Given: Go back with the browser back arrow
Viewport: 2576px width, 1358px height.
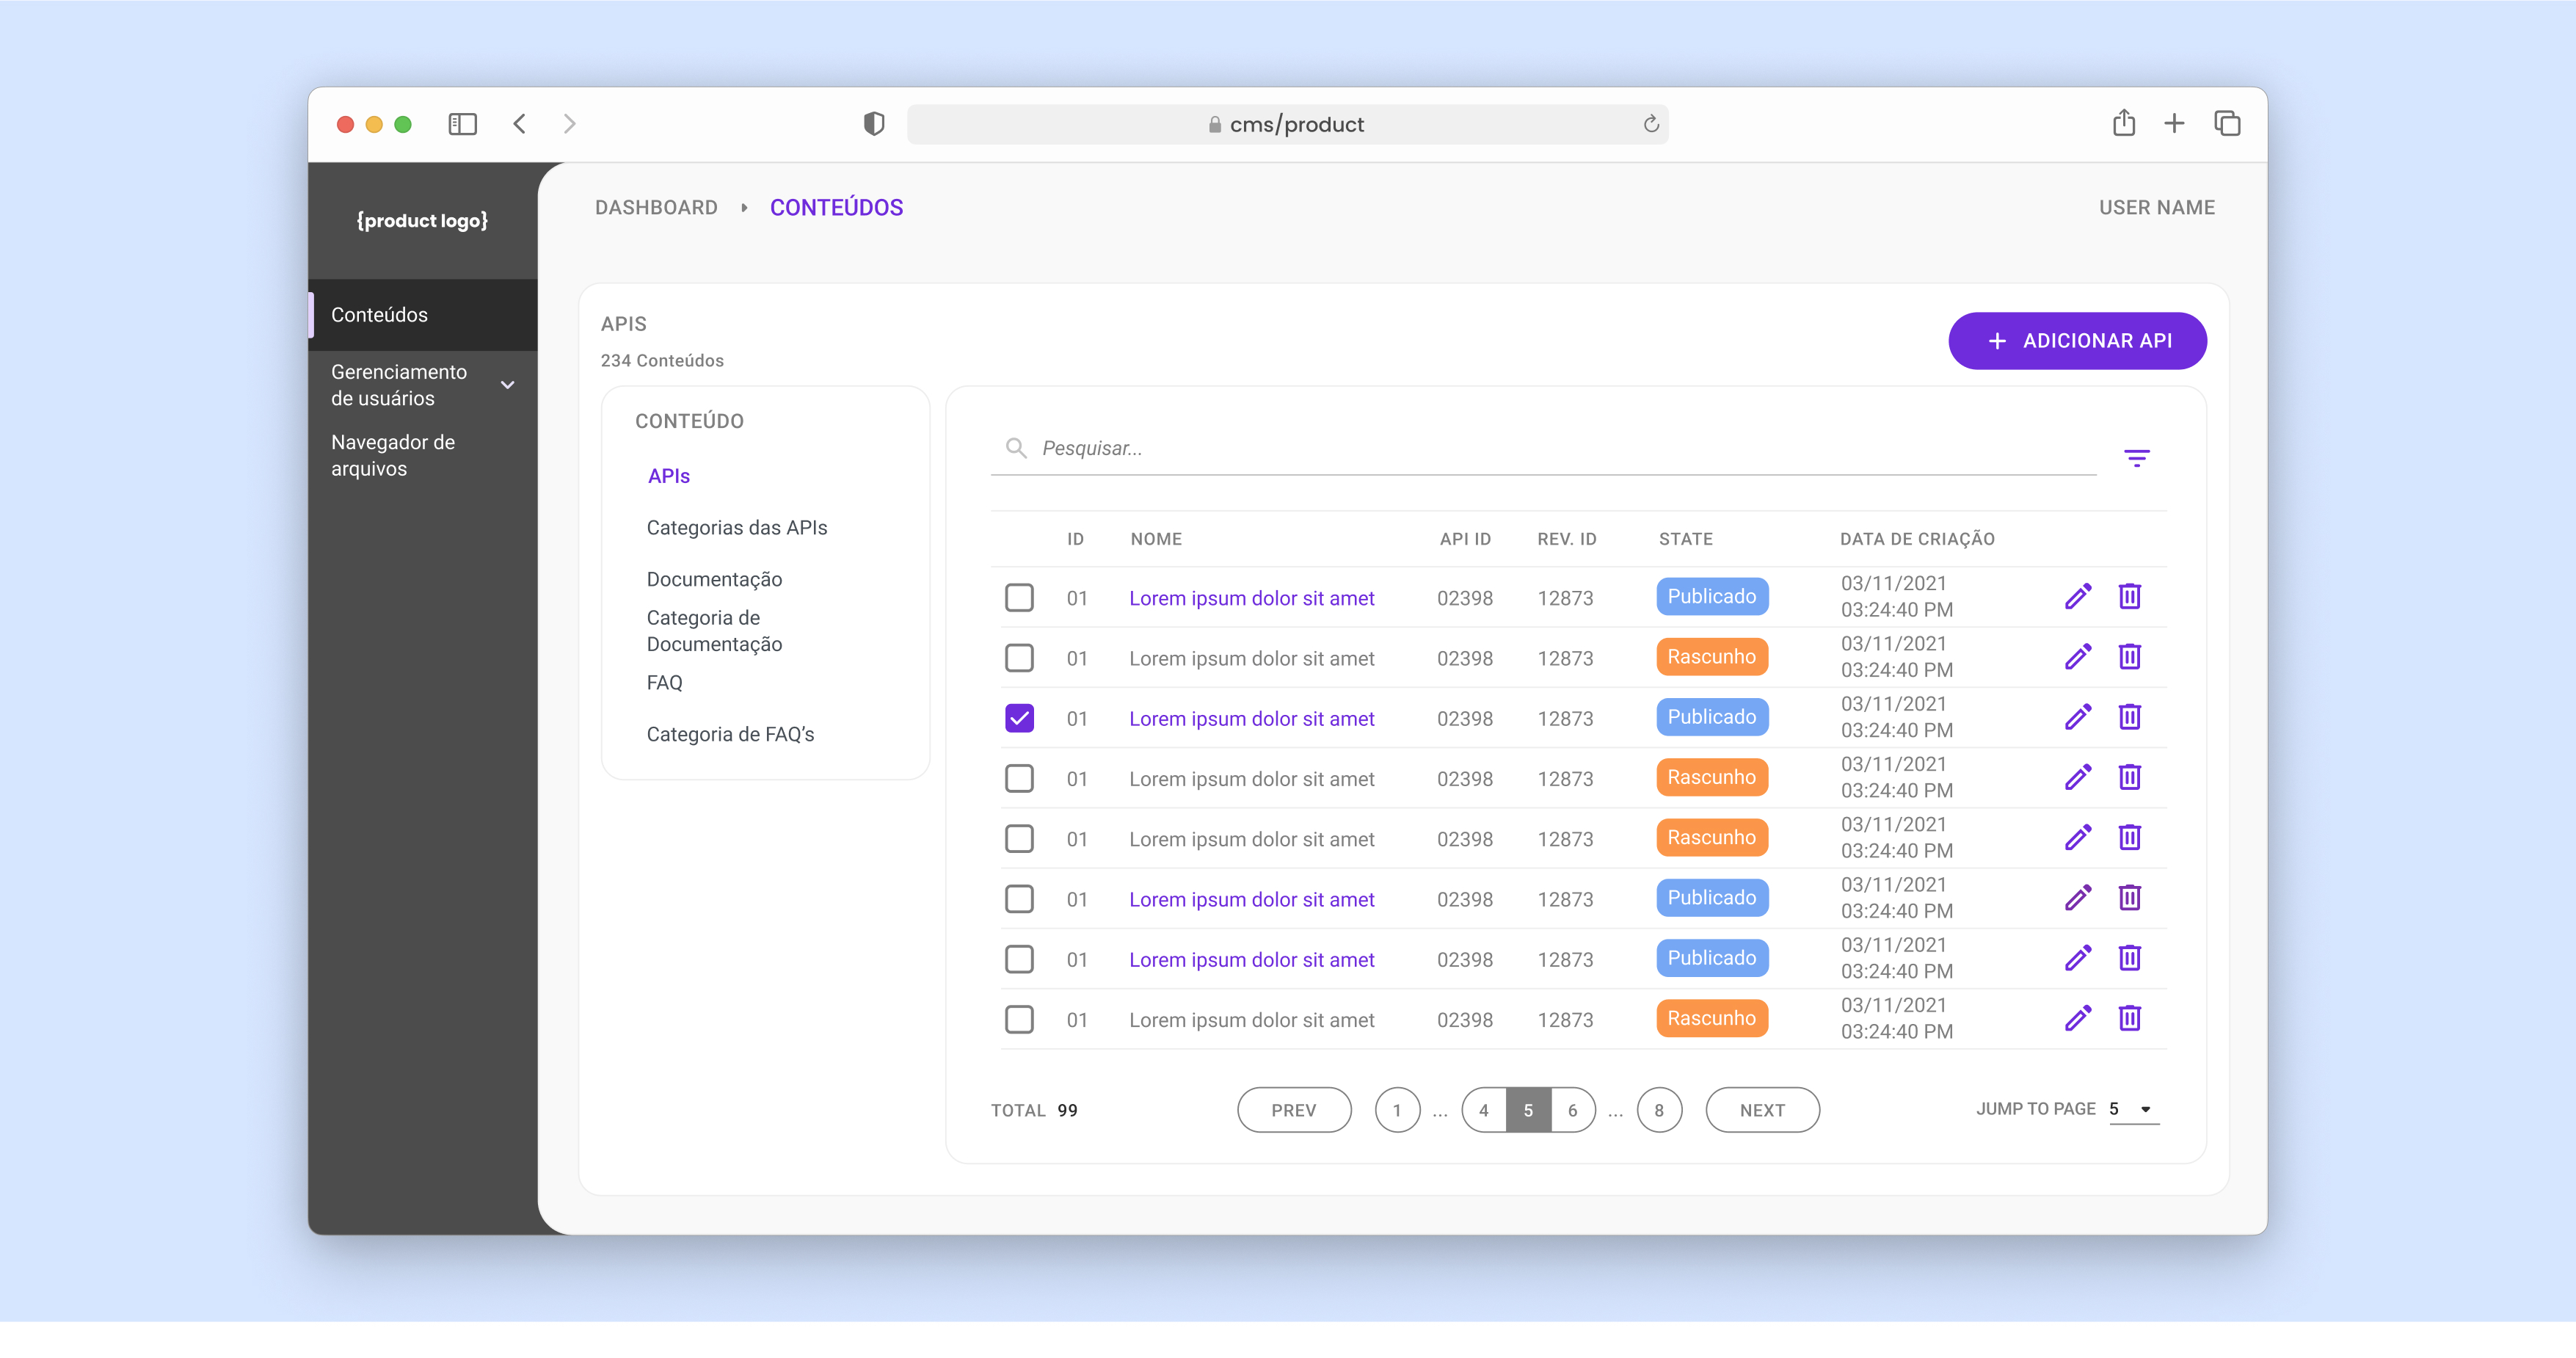Looking at the screenshot, I should (519, 124).
